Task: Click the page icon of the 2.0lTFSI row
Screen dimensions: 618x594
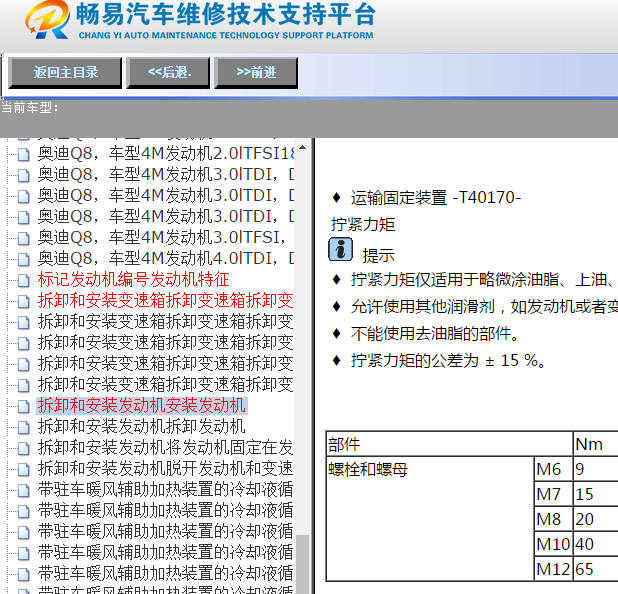Action: [x=24, y=154]
